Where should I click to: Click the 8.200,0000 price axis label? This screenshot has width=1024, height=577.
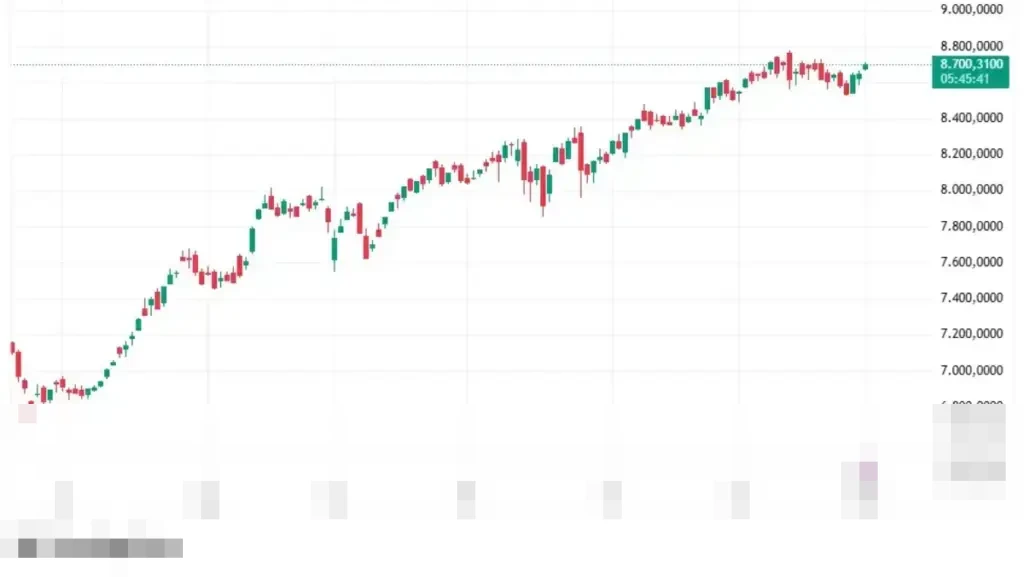[x=972, y=154]
